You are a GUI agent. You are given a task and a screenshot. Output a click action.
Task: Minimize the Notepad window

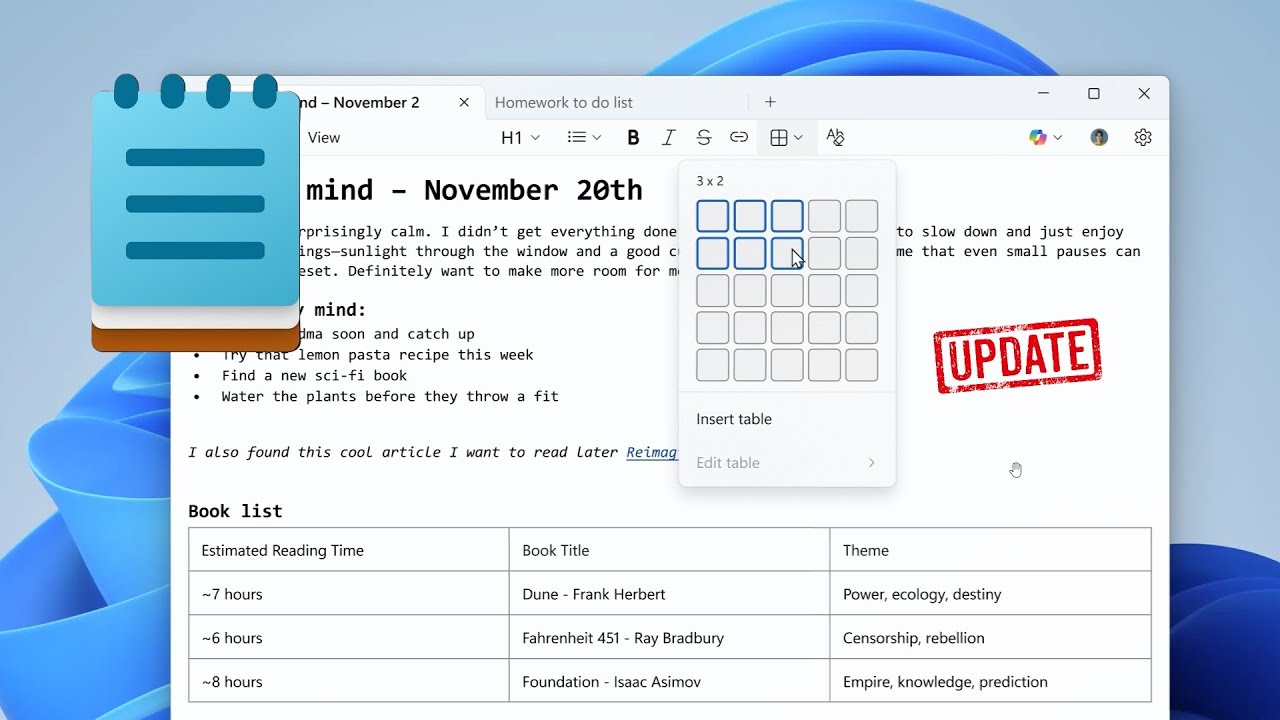click(x=1043, y=94)
